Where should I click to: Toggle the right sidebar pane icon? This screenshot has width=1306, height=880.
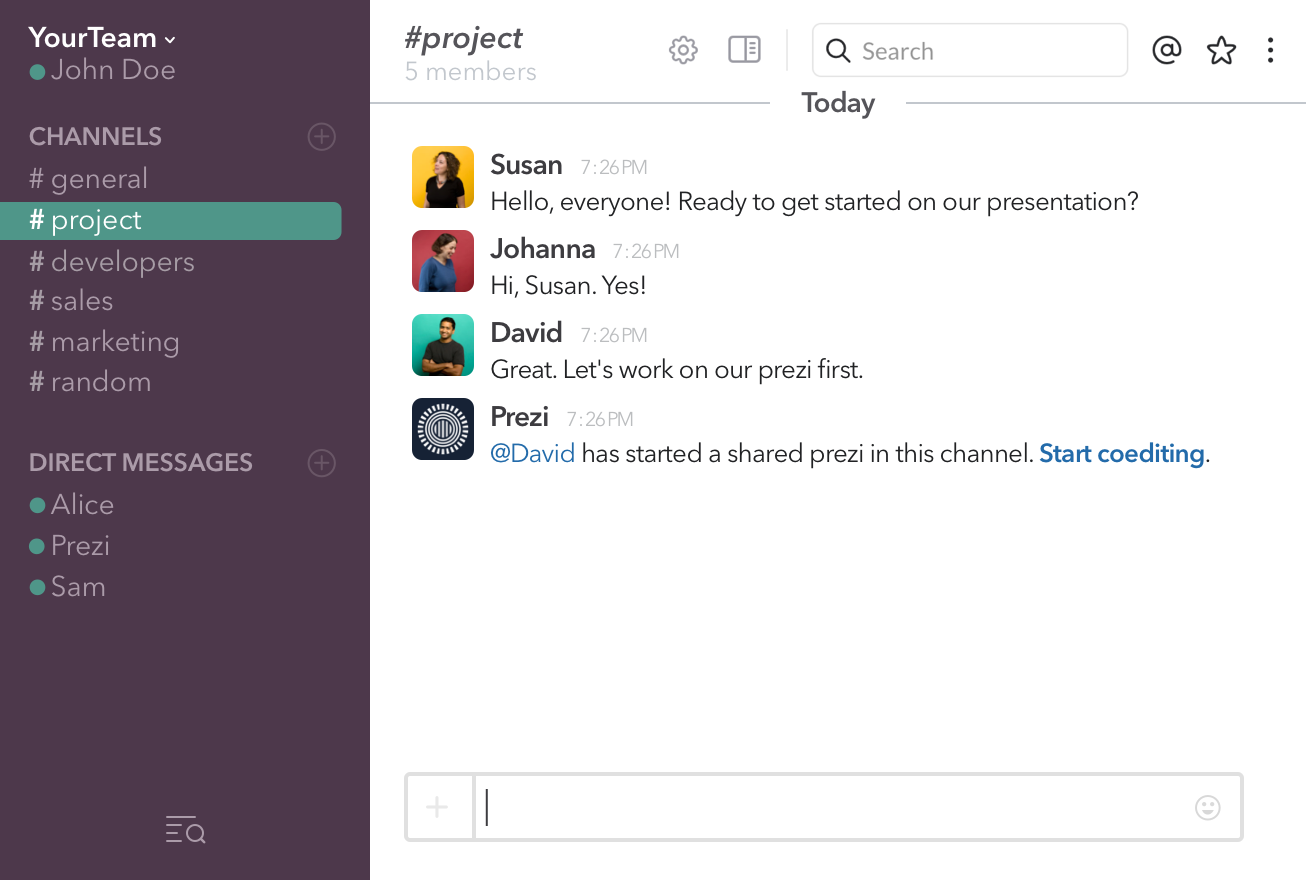[x=744, y=50]
